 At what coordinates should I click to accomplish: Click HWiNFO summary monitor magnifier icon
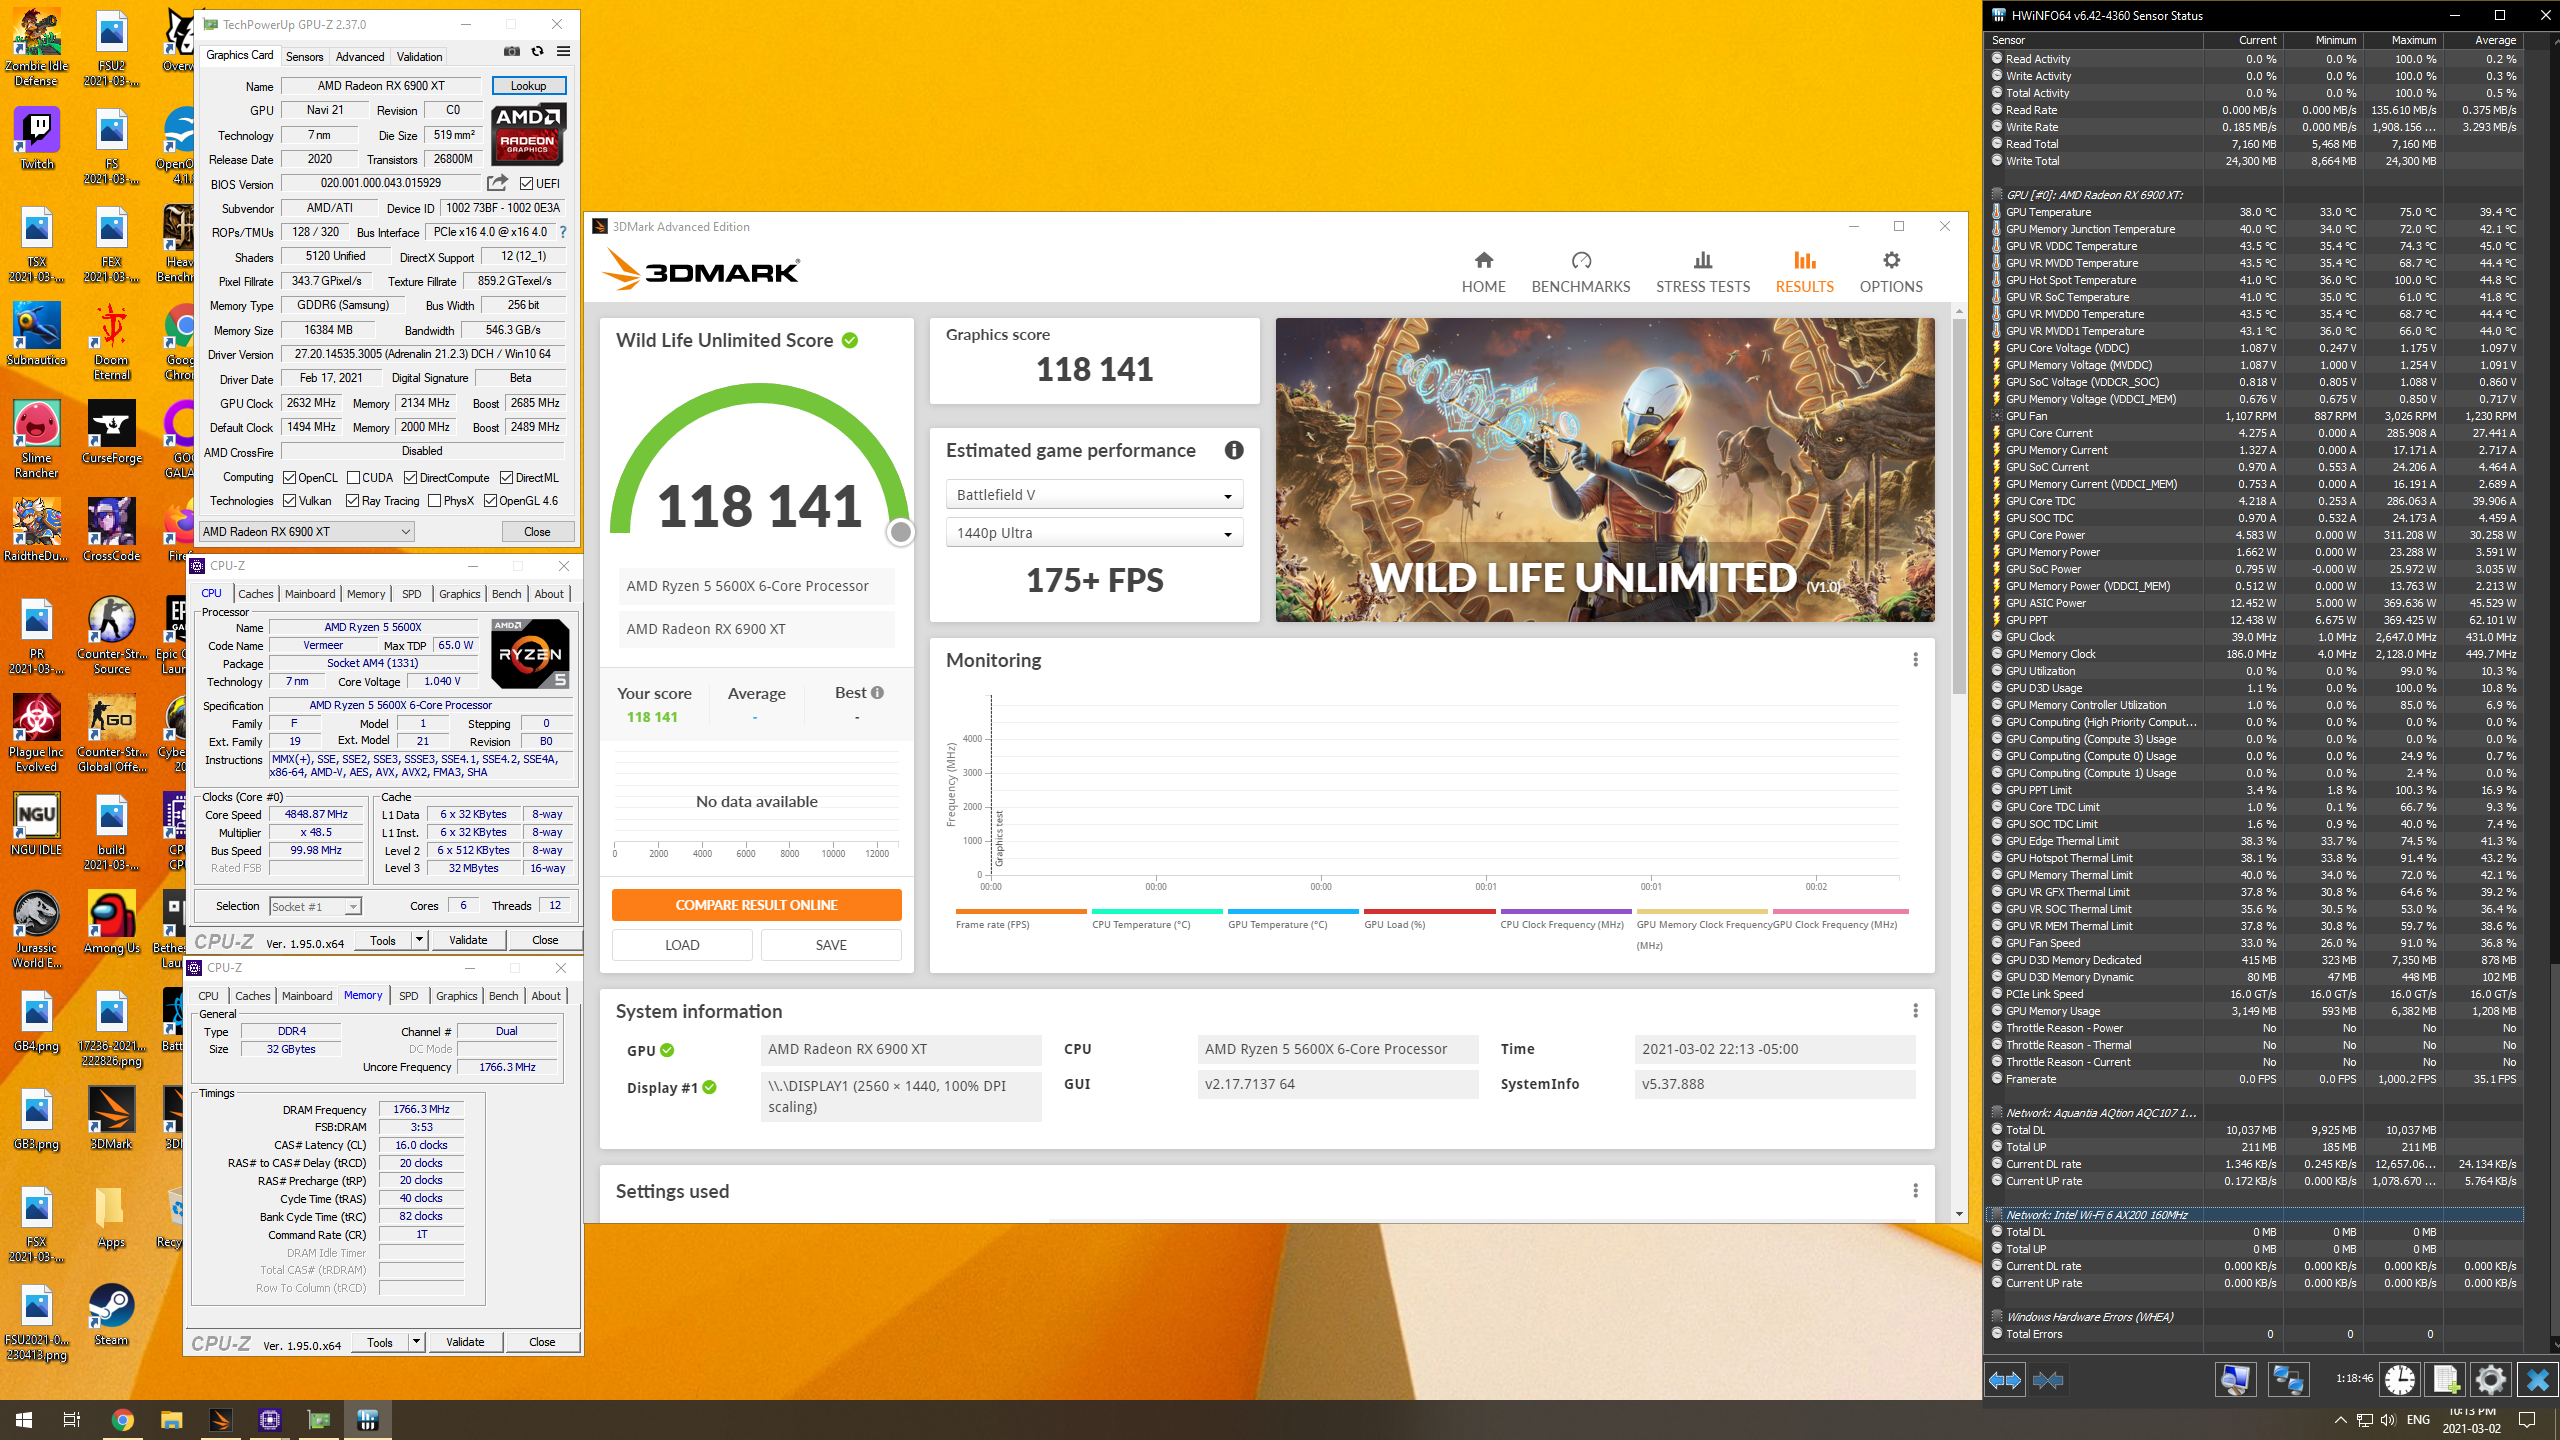pyautogui.click(x=2236, y=1380)
